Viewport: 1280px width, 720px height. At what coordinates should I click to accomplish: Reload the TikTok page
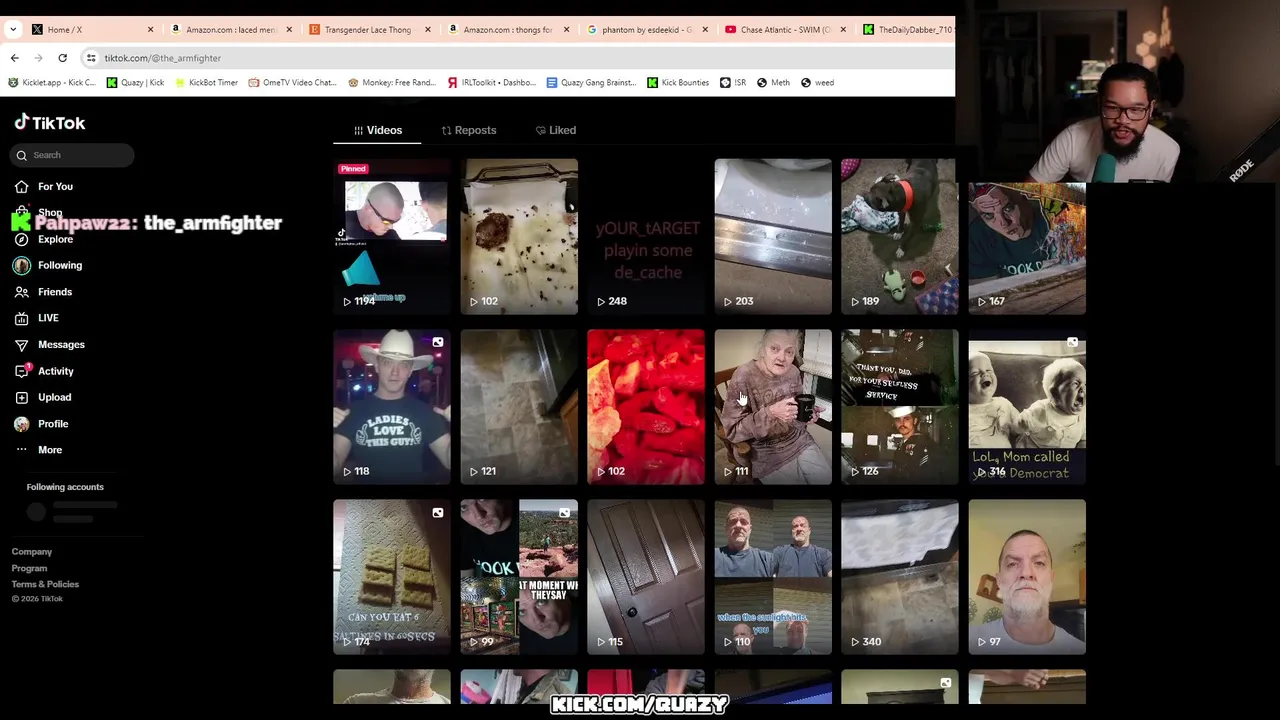62,58
